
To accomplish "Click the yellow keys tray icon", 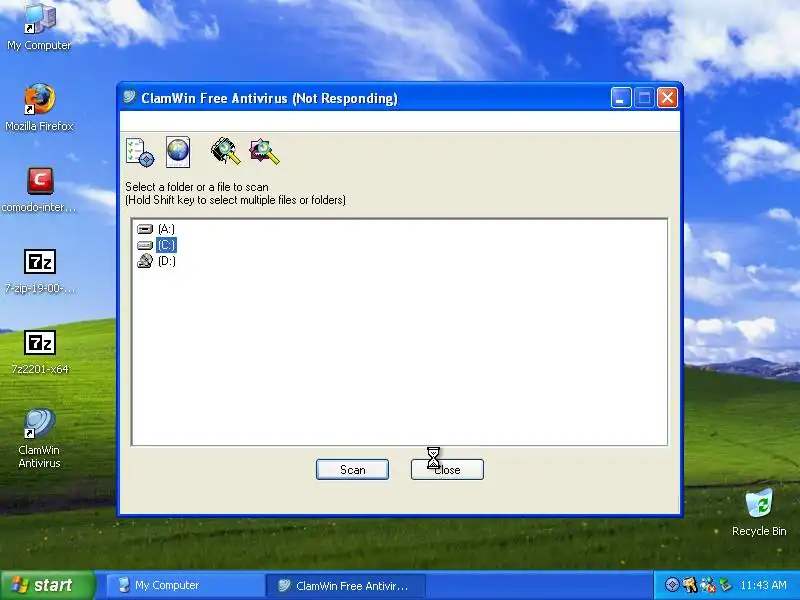I will click(x=690, y=585).
